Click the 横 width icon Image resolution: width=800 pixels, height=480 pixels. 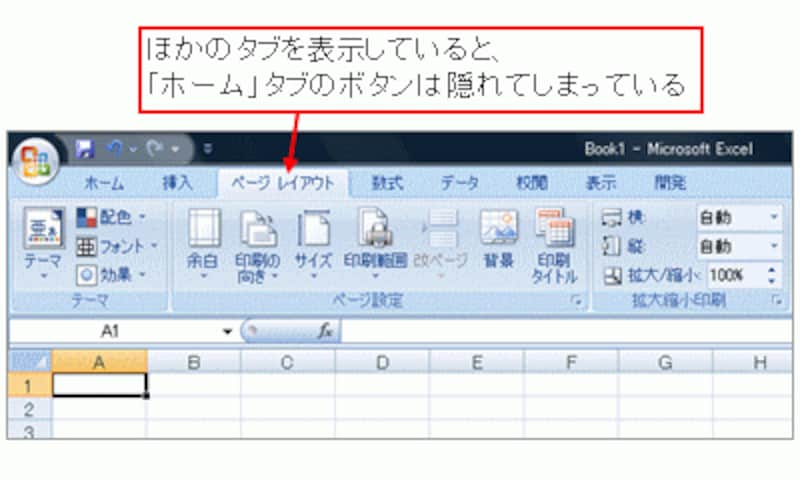coord(611,218)
